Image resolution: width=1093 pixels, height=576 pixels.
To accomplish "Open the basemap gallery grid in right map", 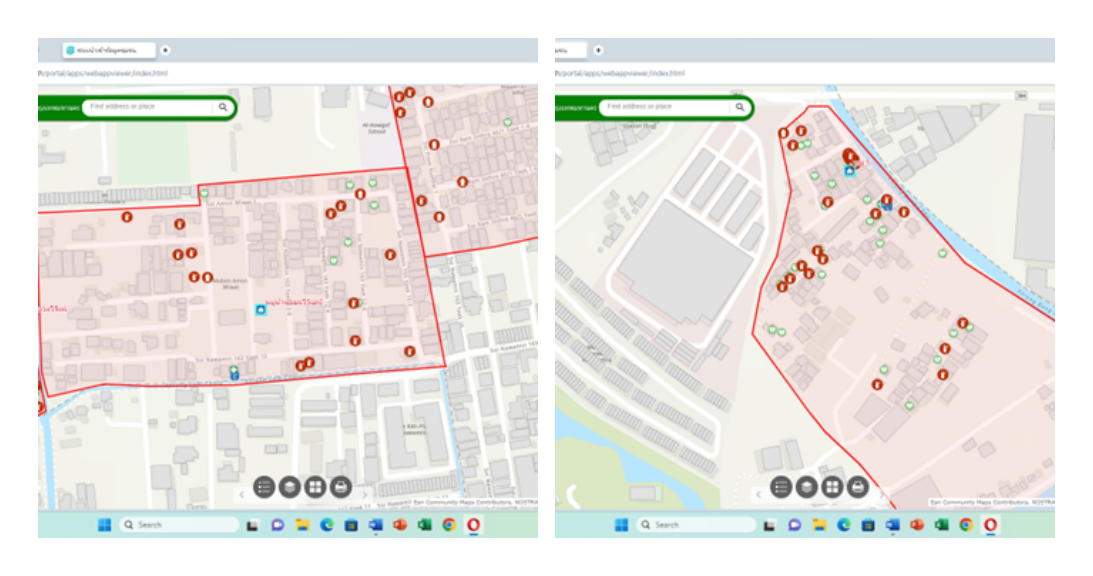I will (x=831, y=486).
